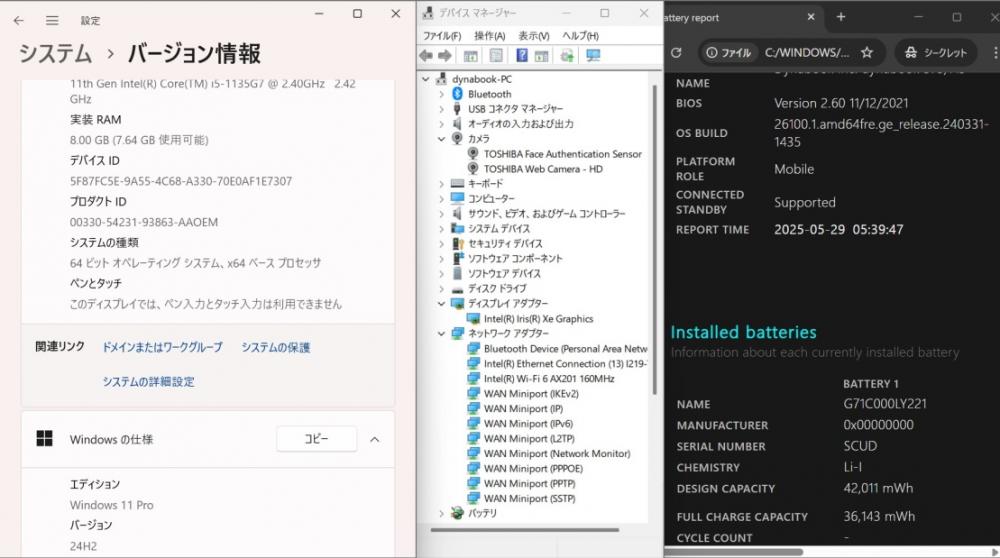Image resolution: width=1000 pixels, height=558 pixels.
Task: Click the Device Manager forward arrow
Action: tap(445, 55)
